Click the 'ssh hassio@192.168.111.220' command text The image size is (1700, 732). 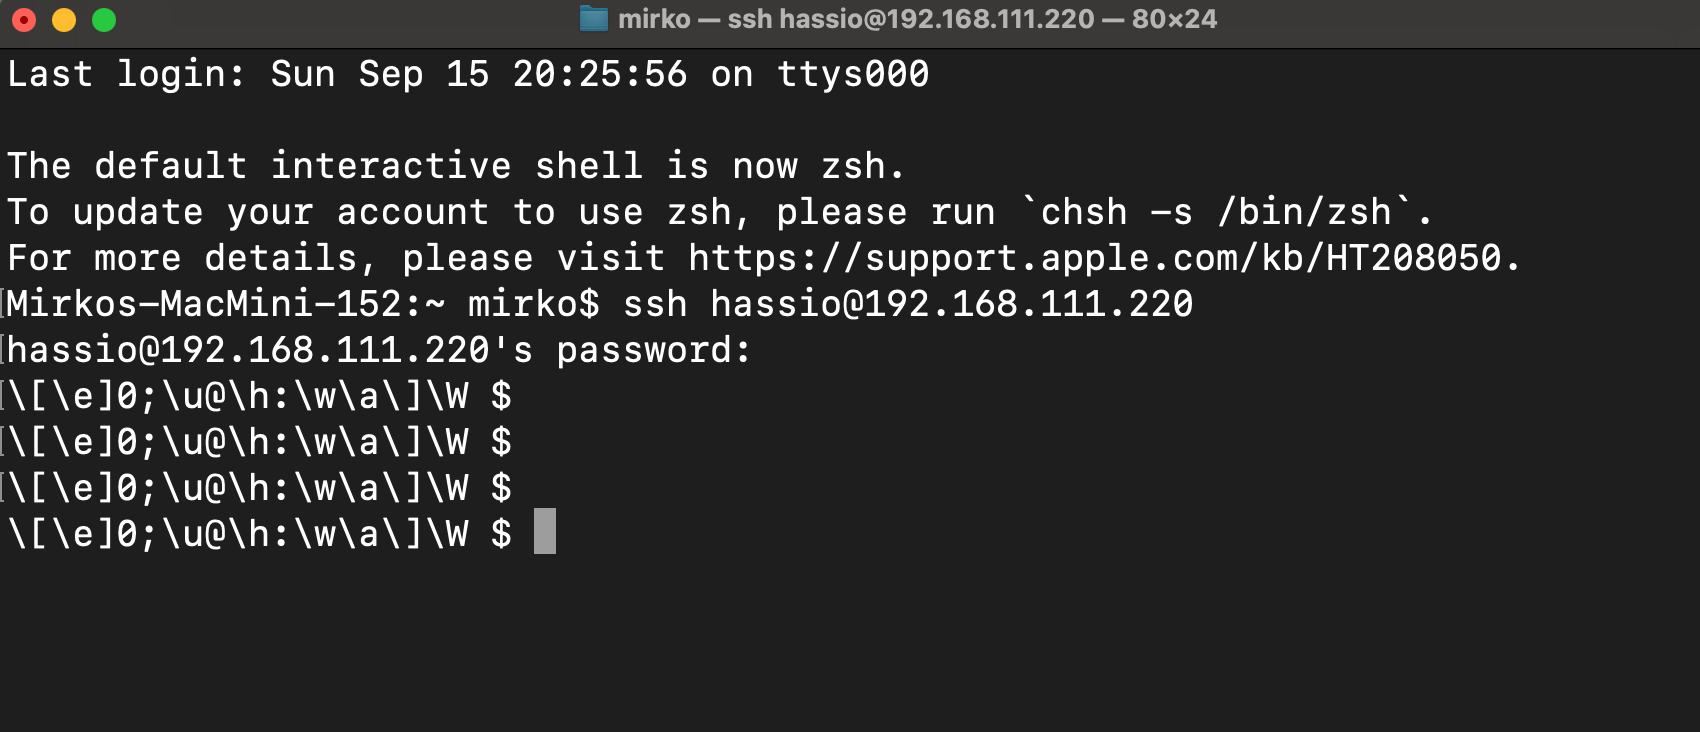coord(908,304)
